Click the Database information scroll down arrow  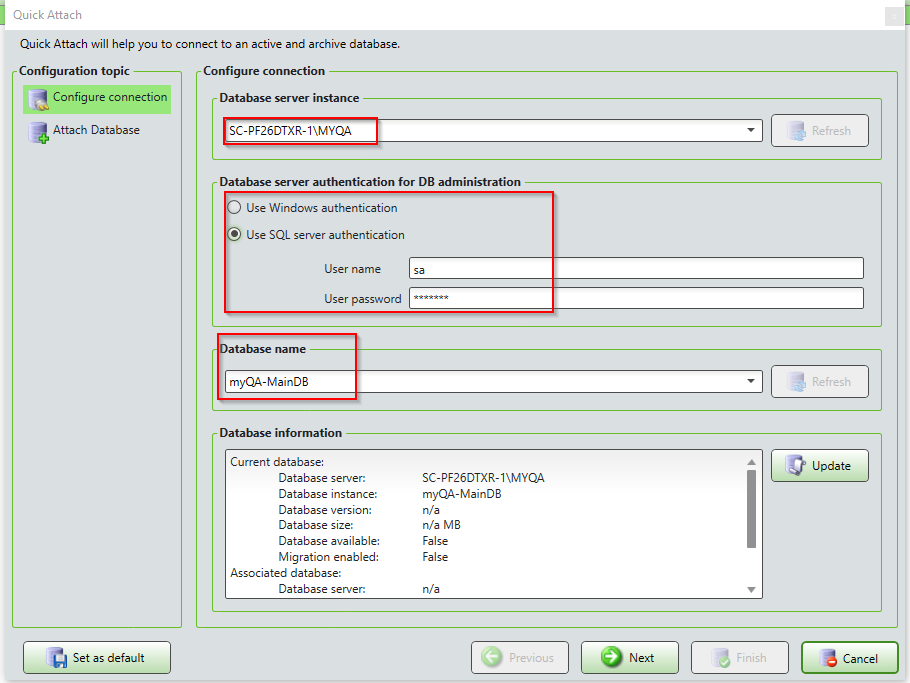click(x=751, y=590)
